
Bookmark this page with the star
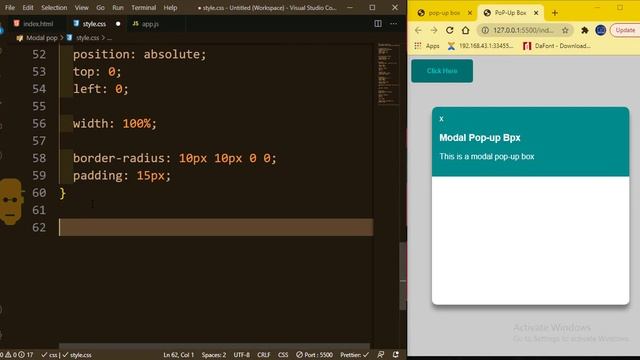(x=565, y=30)
